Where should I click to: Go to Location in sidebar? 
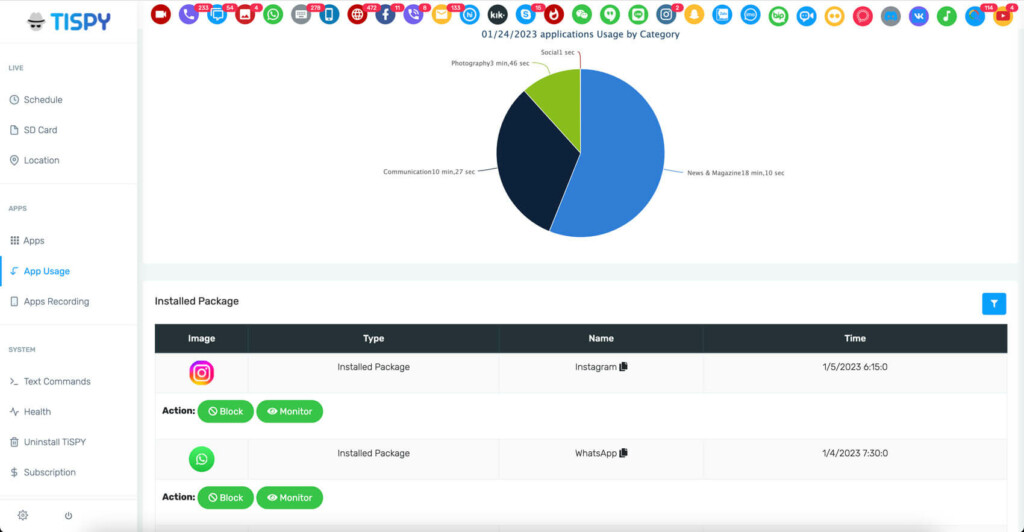(41, 160)
